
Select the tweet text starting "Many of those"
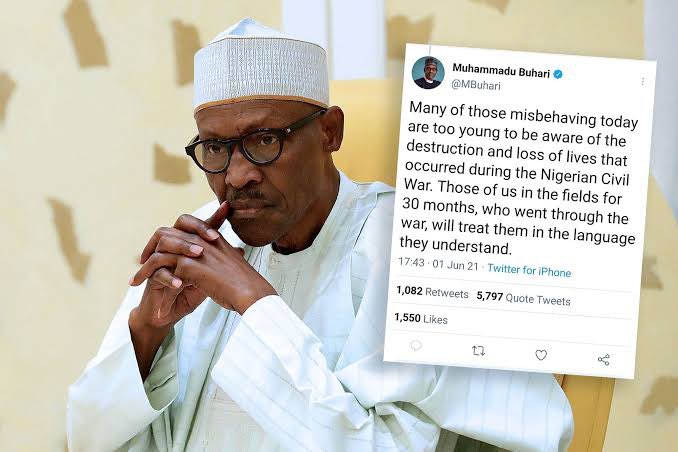(x=518, y=180)
